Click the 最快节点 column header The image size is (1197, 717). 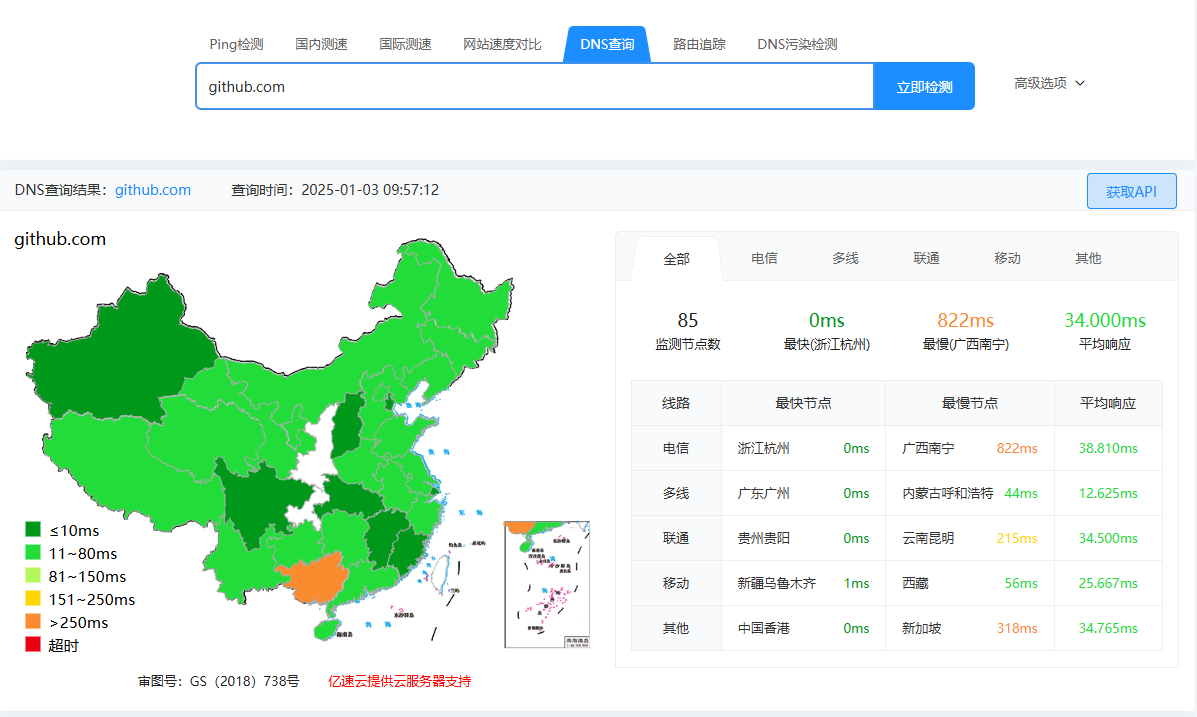803,402
